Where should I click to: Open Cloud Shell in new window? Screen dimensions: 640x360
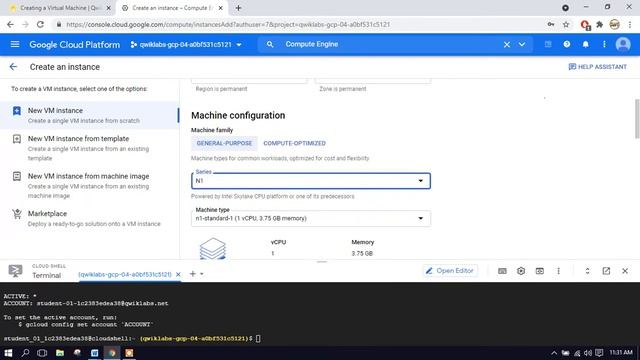tap(606, 271)
